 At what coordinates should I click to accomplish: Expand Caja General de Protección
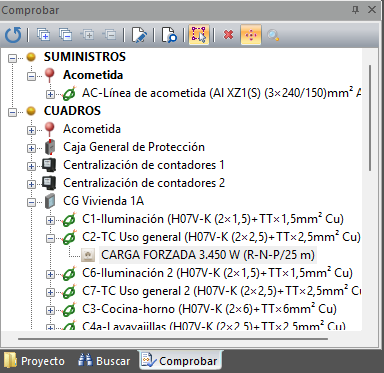(x=31, y=148)
